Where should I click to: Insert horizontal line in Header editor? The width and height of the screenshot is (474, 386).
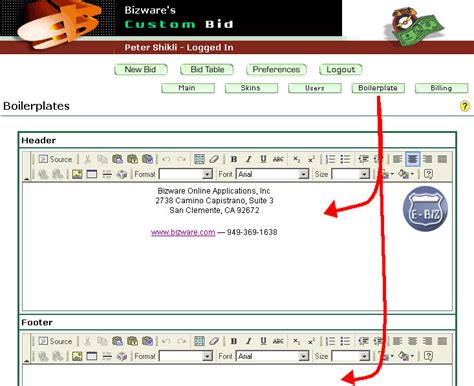[107, 174]
